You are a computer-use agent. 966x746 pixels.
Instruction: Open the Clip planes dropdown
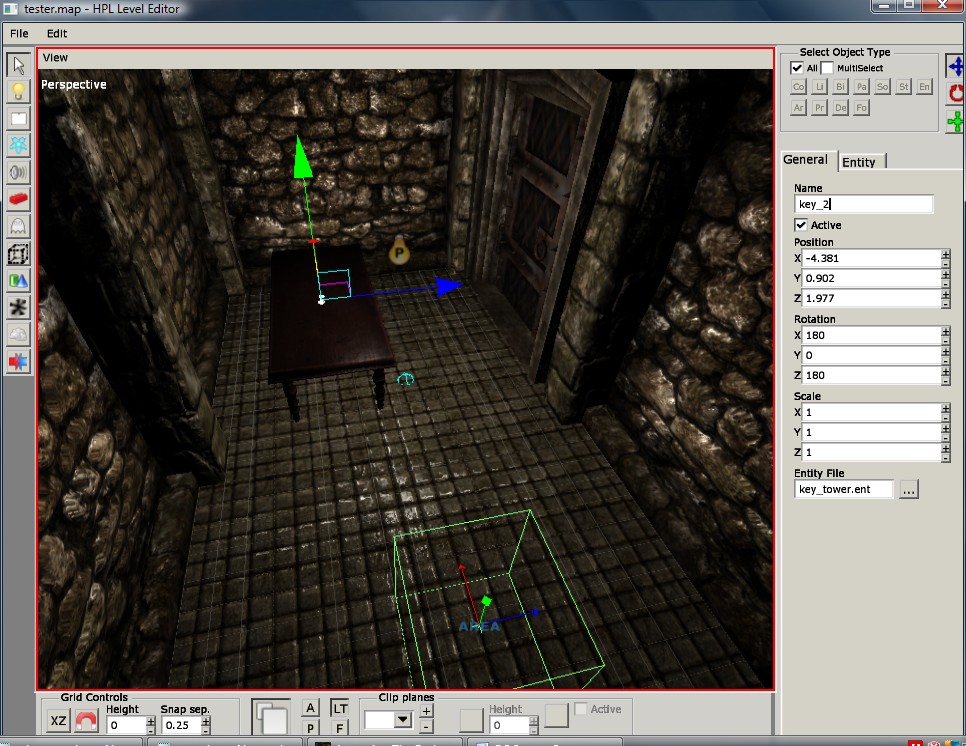pos(402,719)
